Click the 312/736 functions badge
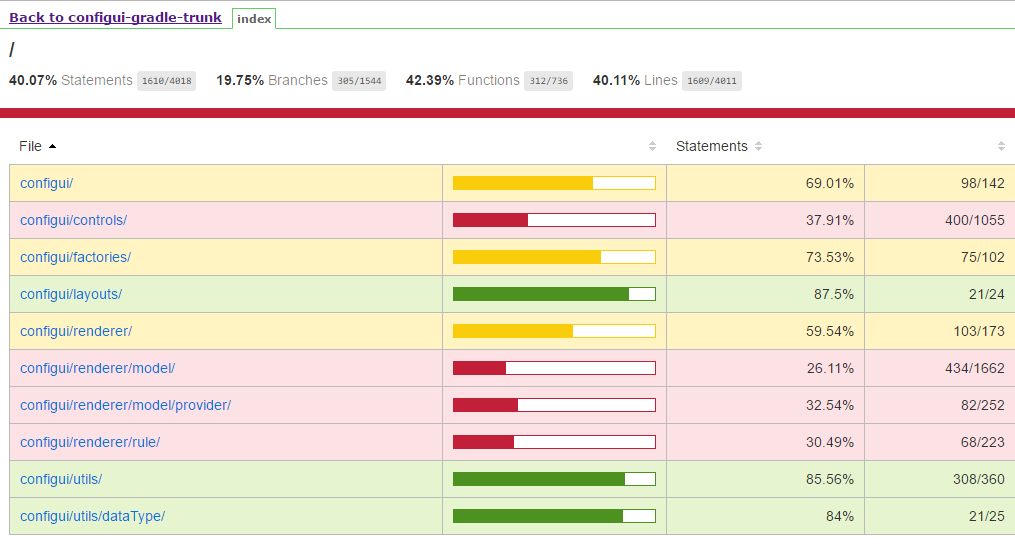This screenshot has height=557, width=1015. click(548, 81)
